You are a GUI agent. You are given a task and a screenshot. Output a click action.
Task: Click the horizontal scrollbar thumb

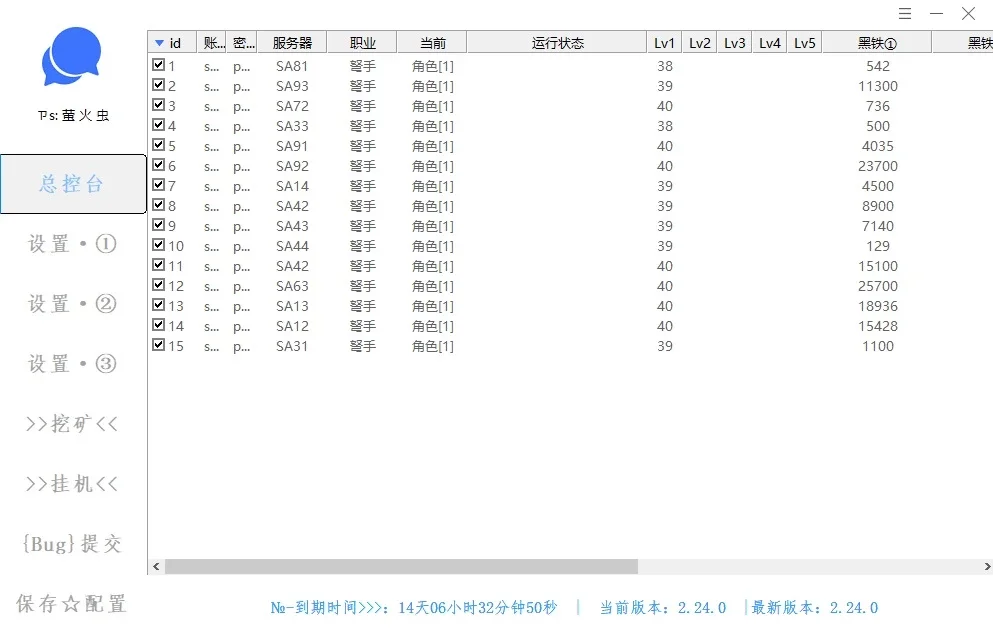[x=402, y=566]
